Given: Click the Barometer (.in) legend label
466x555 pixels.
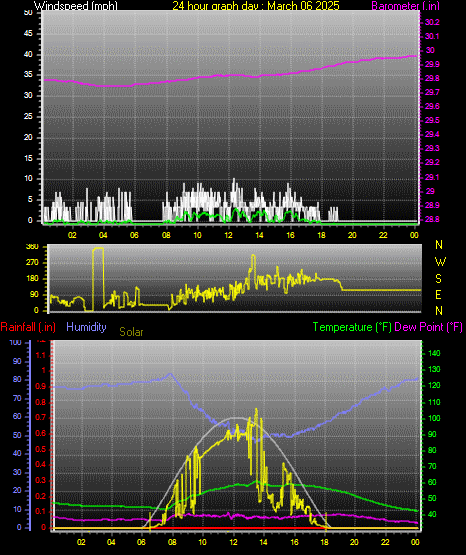Looking at the screenshot, I should tap(406, 6).
